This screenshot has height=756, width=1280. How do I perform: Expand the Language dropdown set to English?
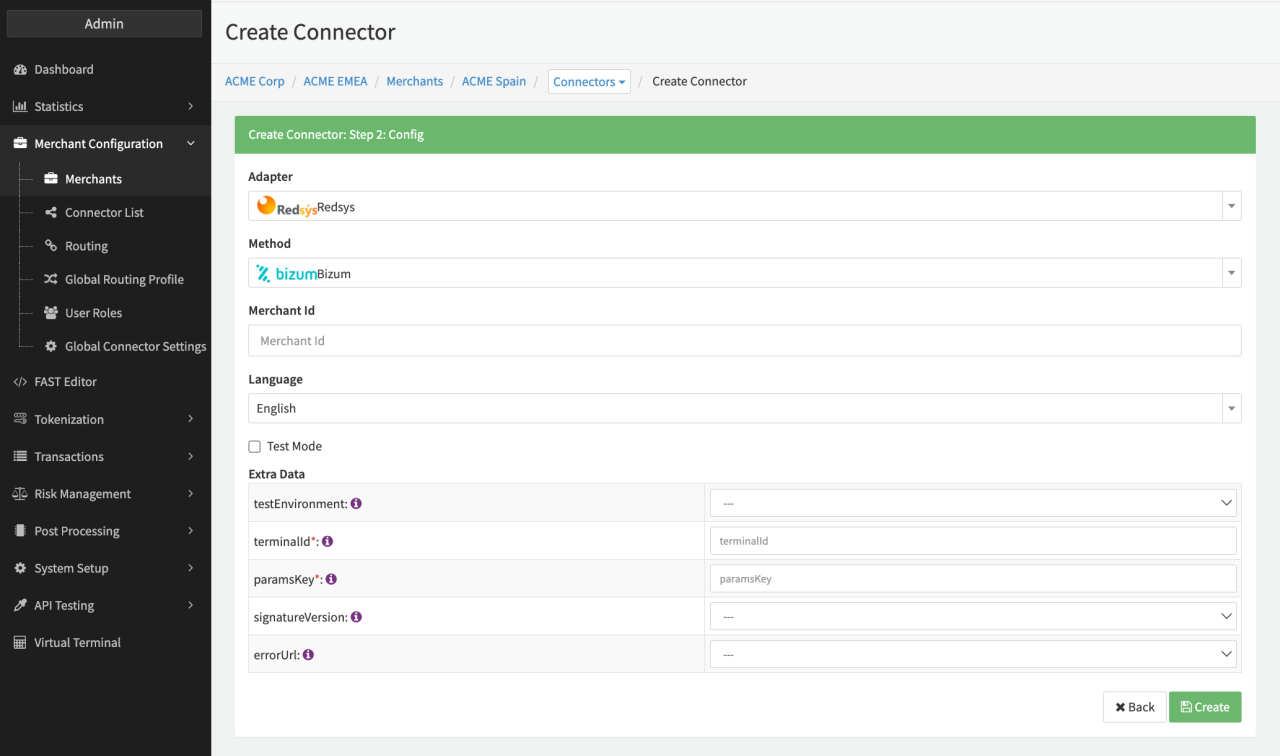pyautogui.click(x=744, y=408)
